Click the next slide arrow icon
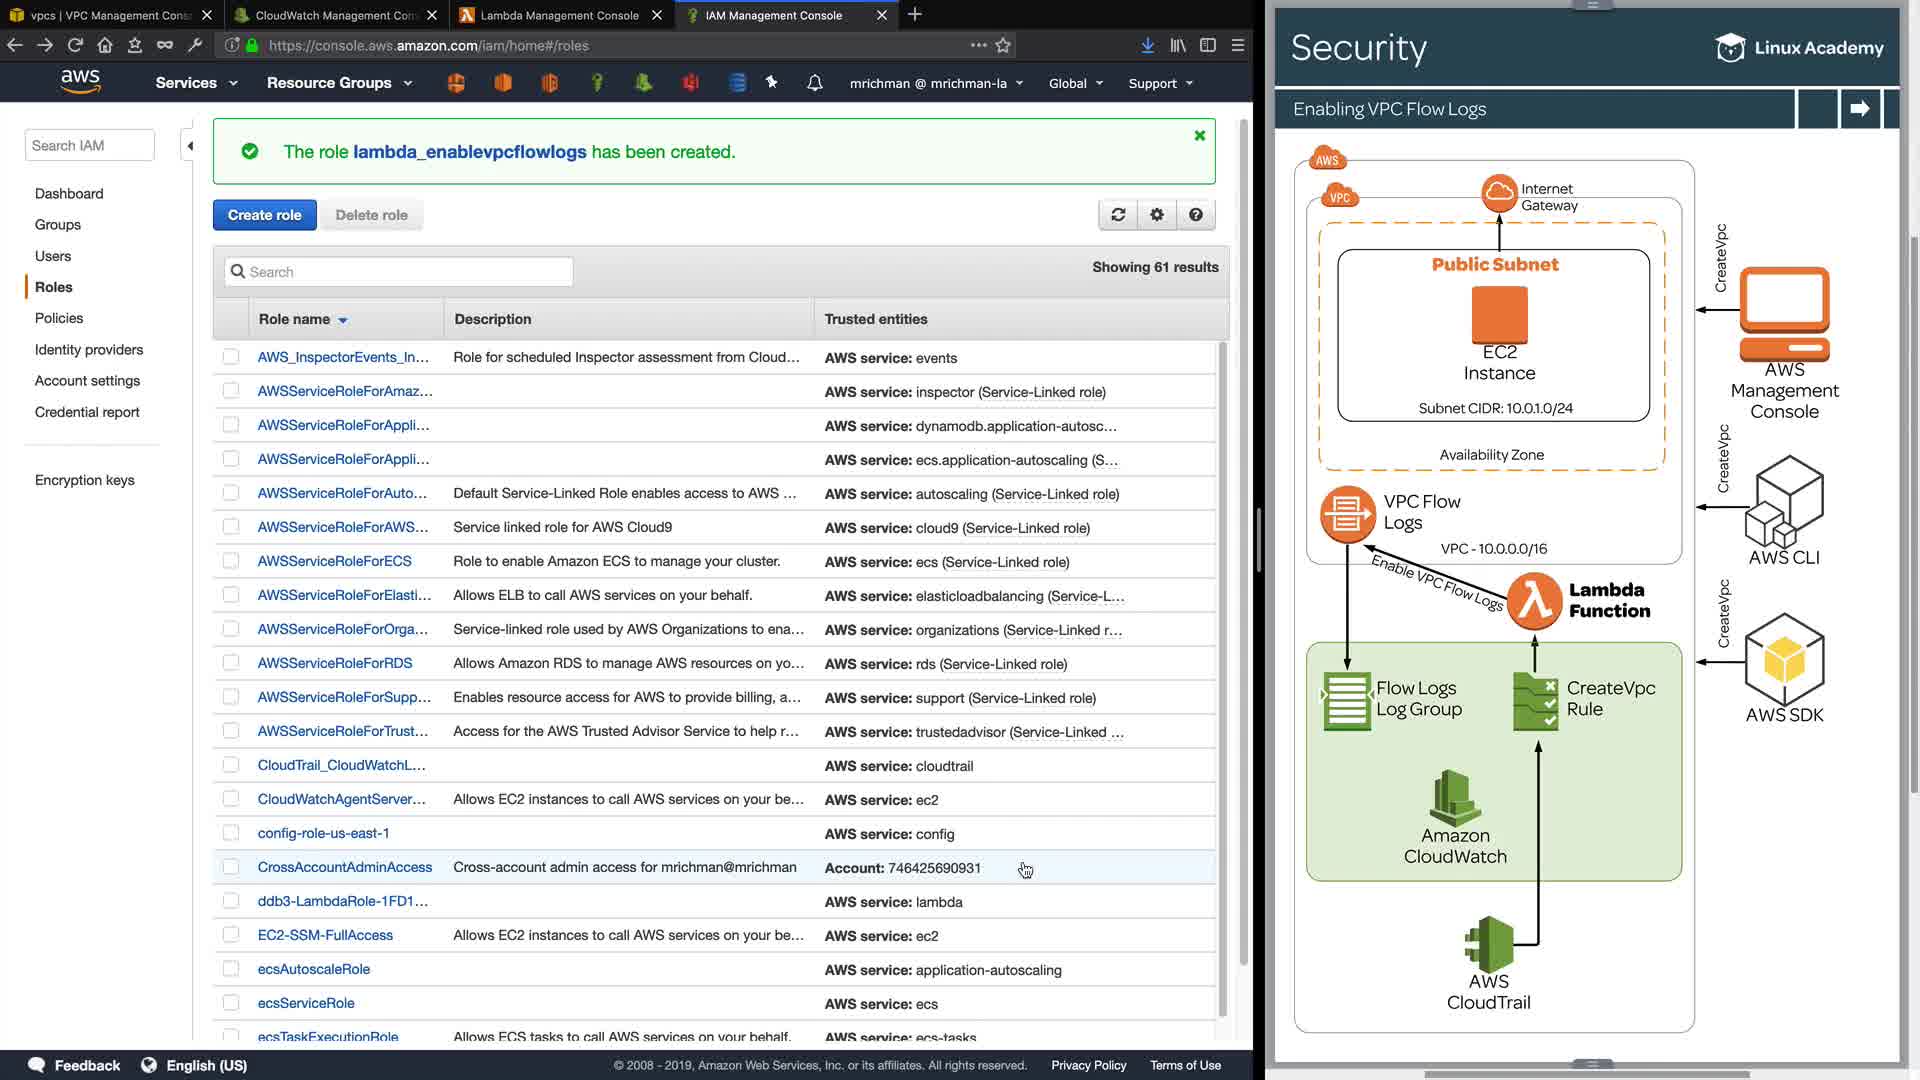This screenshot has width=1920, height=1080. [1859, 109]
